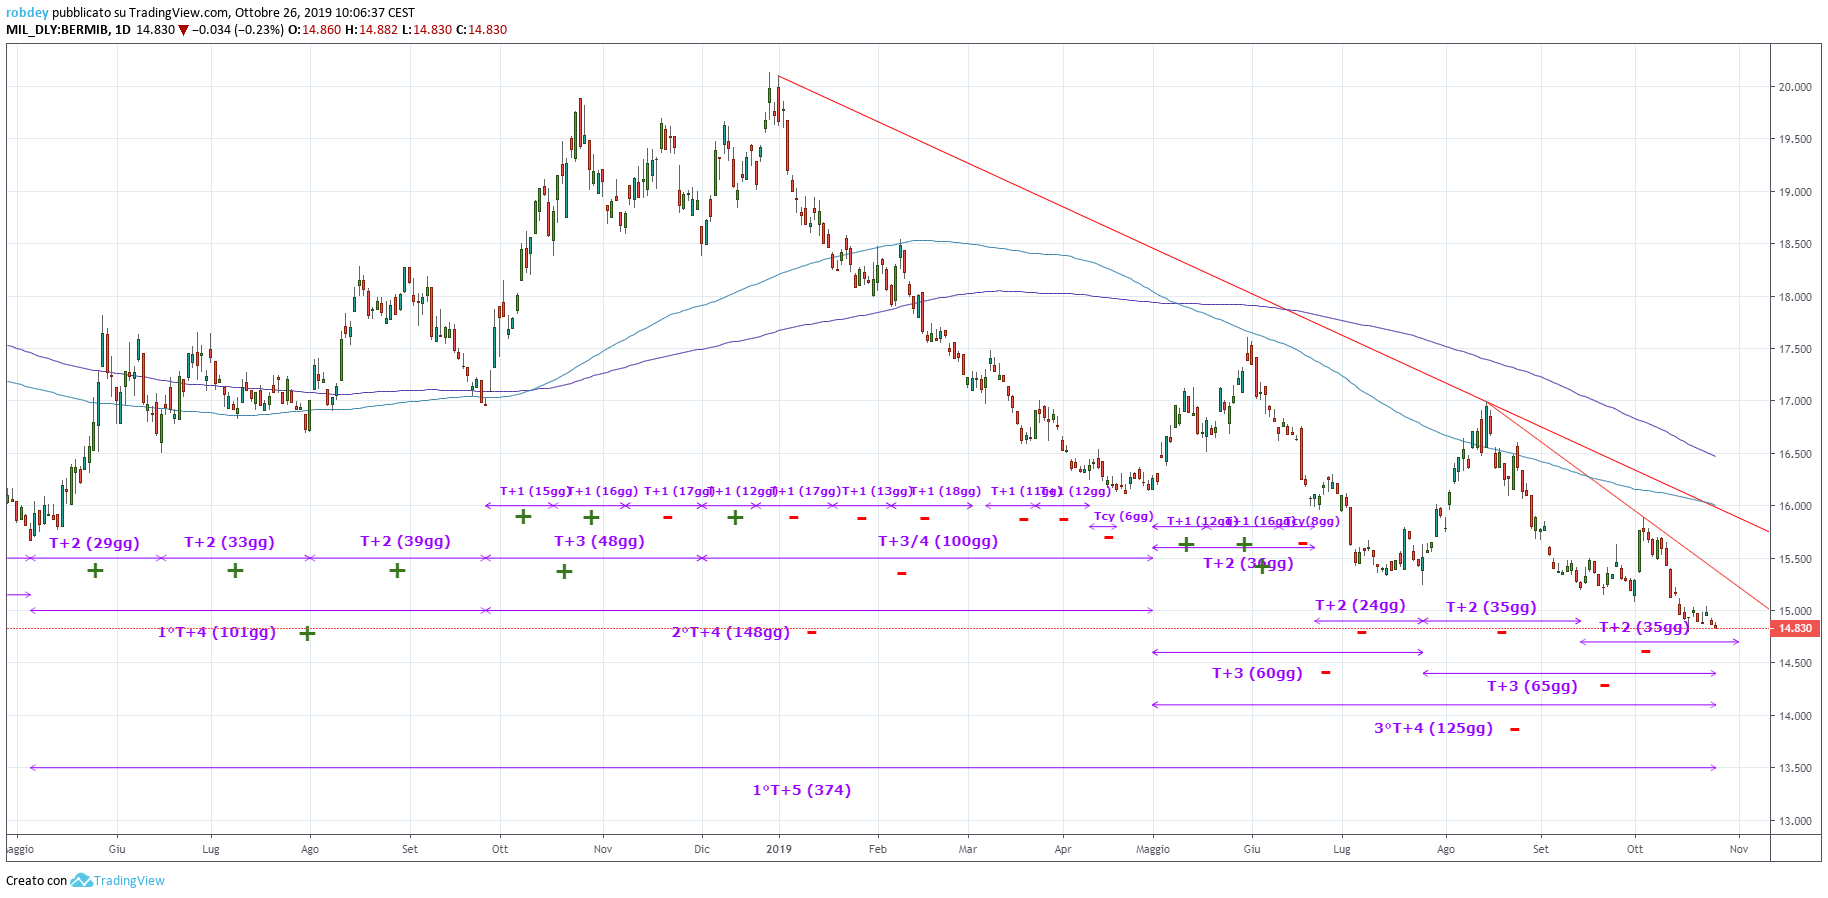Select the 'T+3 (65gg)' cycle label
The width and height of the screenshot is (1828, 898).
[1532, 686]
